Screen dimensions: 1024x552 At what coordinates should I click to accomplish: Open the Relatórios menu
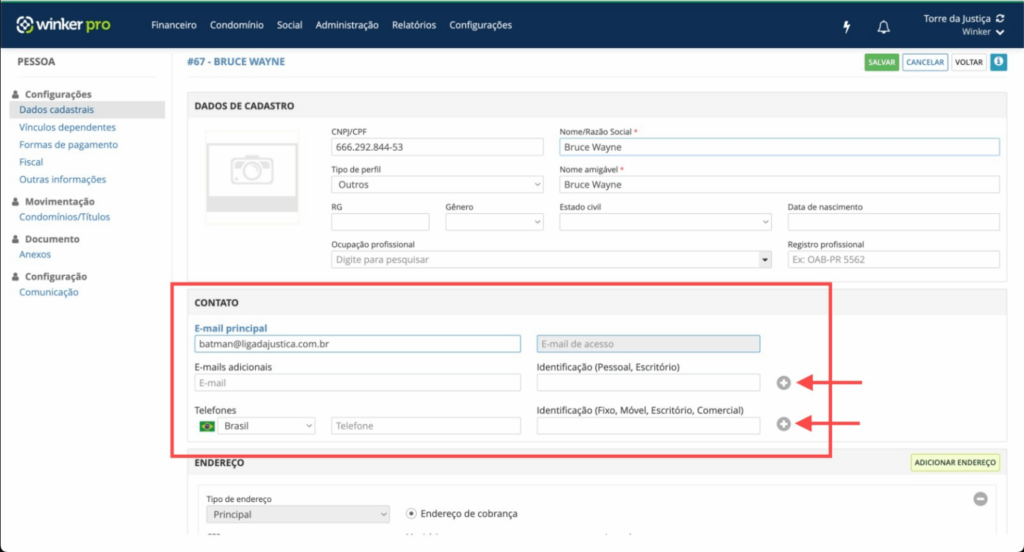pos(413,25)
